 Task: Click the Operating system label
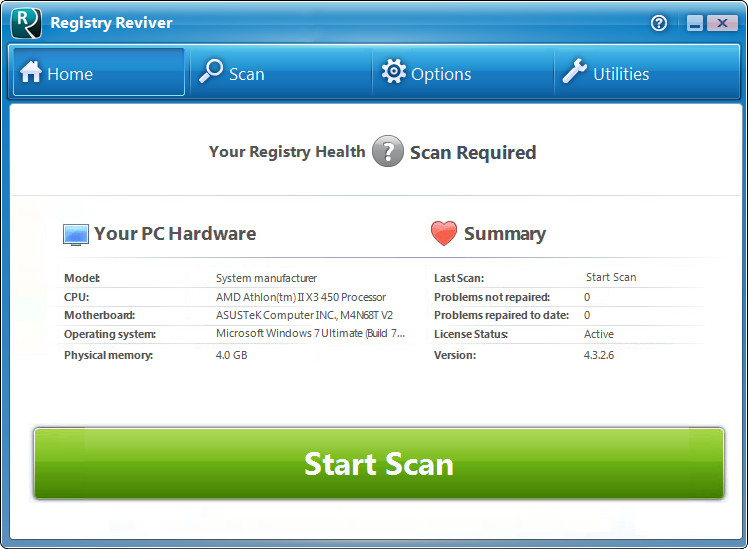pos(110,334)
